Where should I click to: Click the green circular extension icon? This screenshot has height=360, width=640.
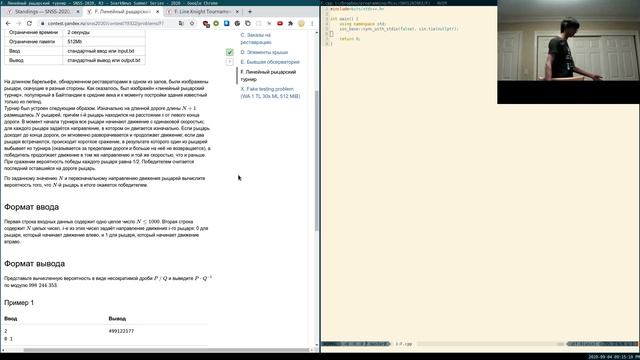[216, 24]
